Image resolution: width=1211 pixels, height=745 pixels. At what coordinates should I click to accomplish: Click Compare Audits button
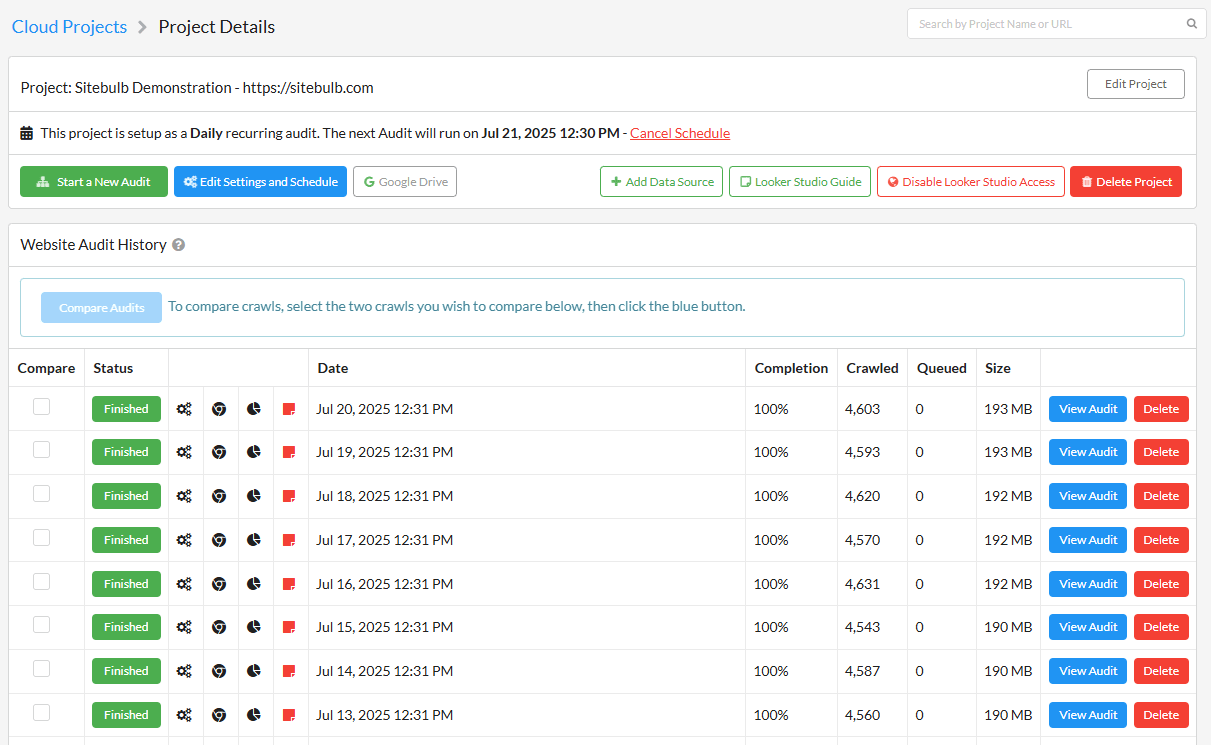101,307
